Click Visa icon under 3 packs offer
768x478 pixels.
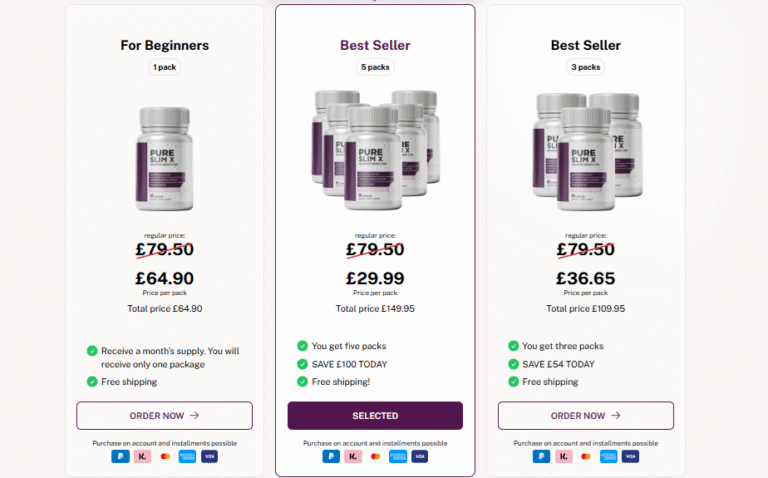pos(630,456)
